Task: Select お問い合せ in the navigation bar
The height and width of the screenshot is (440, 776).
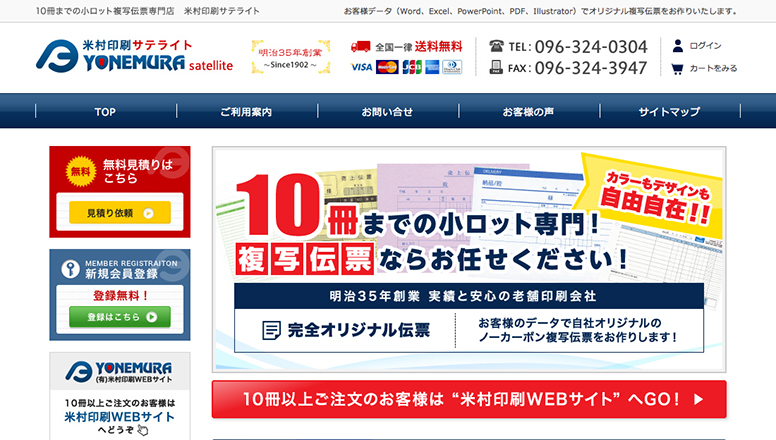Action: tap(387, 112)
